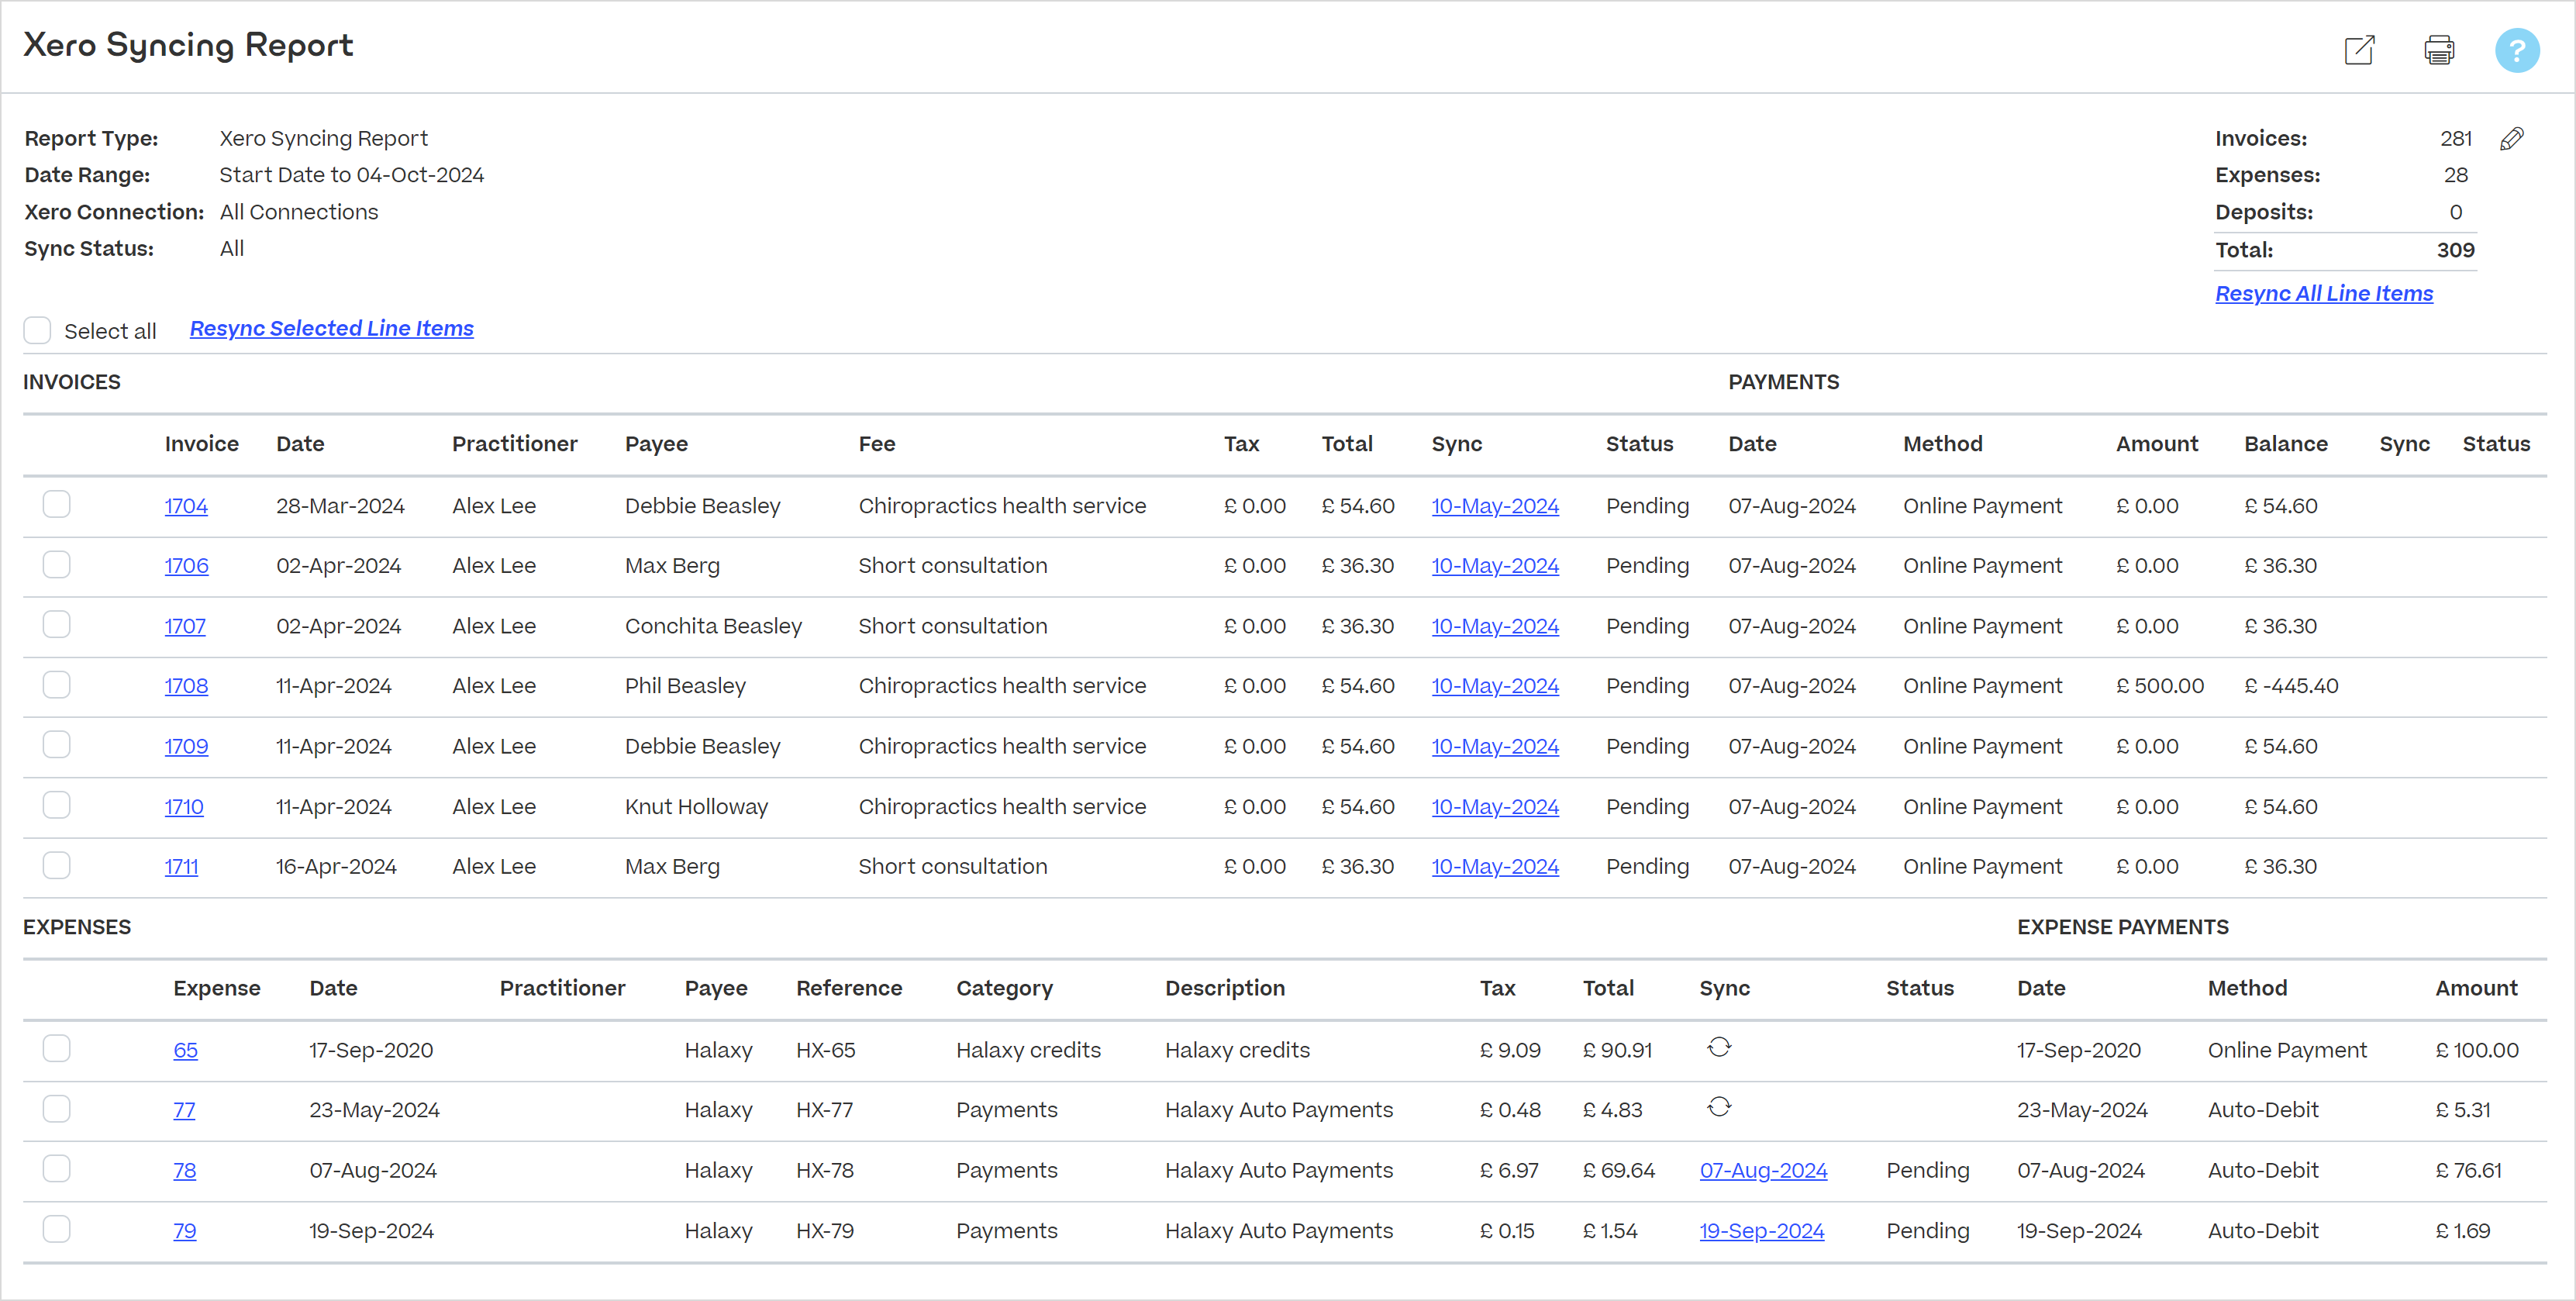Open invoice 1704 link

coord(186,506)
